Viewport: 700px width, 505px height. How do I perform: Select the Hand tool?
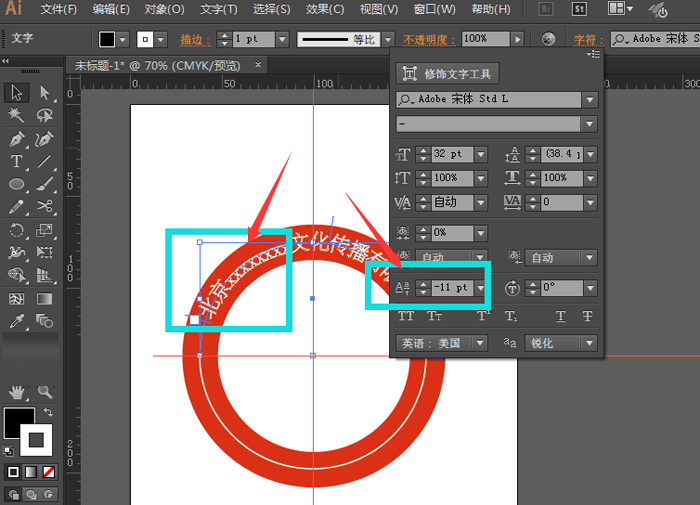(x=17, y=391)
